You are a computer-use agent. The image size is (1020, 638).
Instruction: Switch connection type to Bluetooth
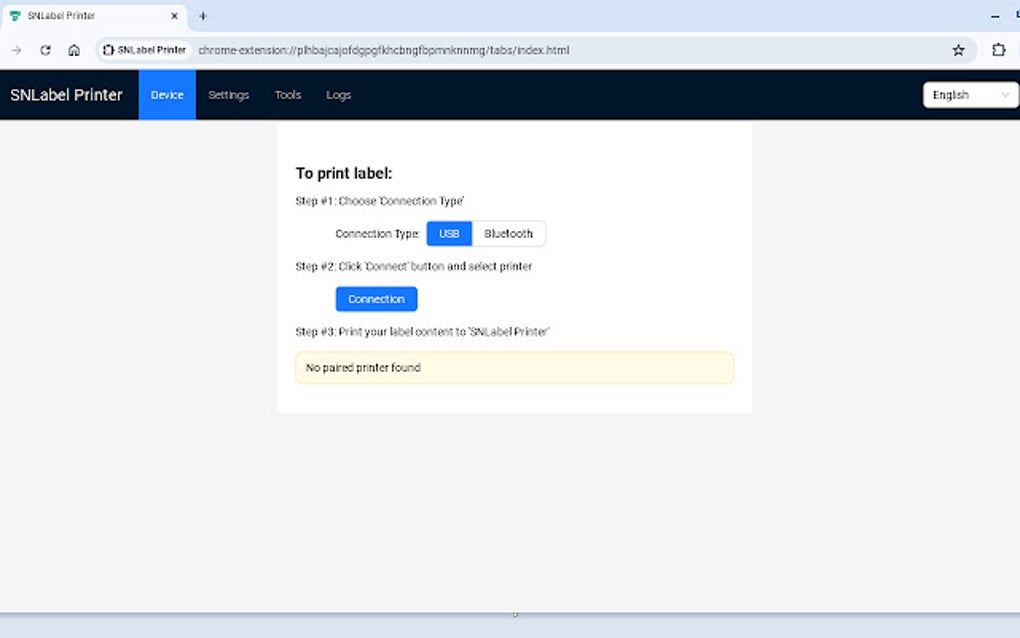[509, 233]
